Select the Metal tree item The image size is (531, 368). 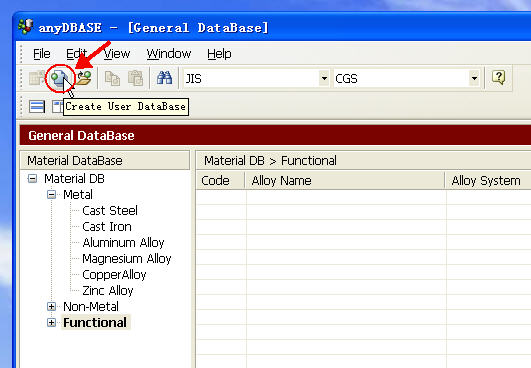pos(78,194)
